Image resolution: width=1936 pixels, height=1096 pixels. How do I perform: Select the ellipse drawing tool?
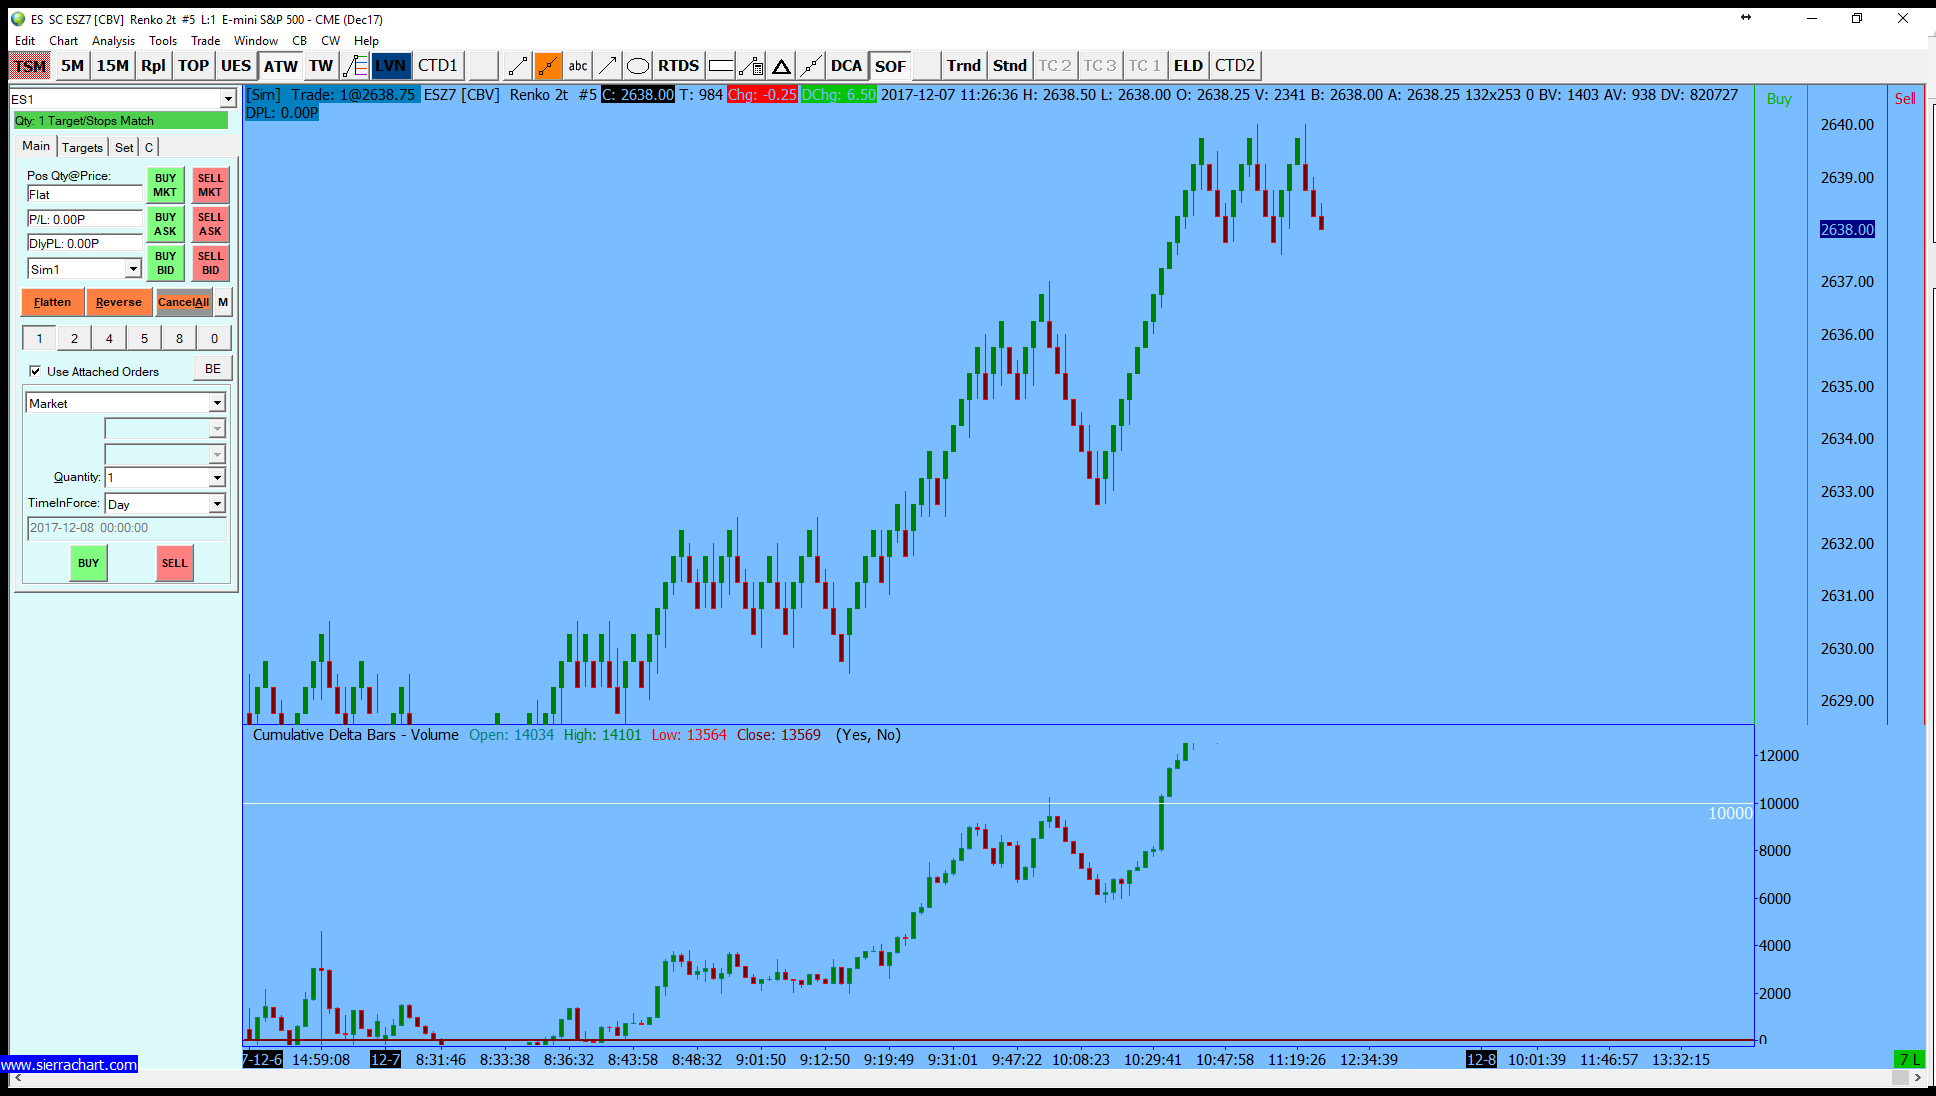pyautogui.click(x=637, y=66)
